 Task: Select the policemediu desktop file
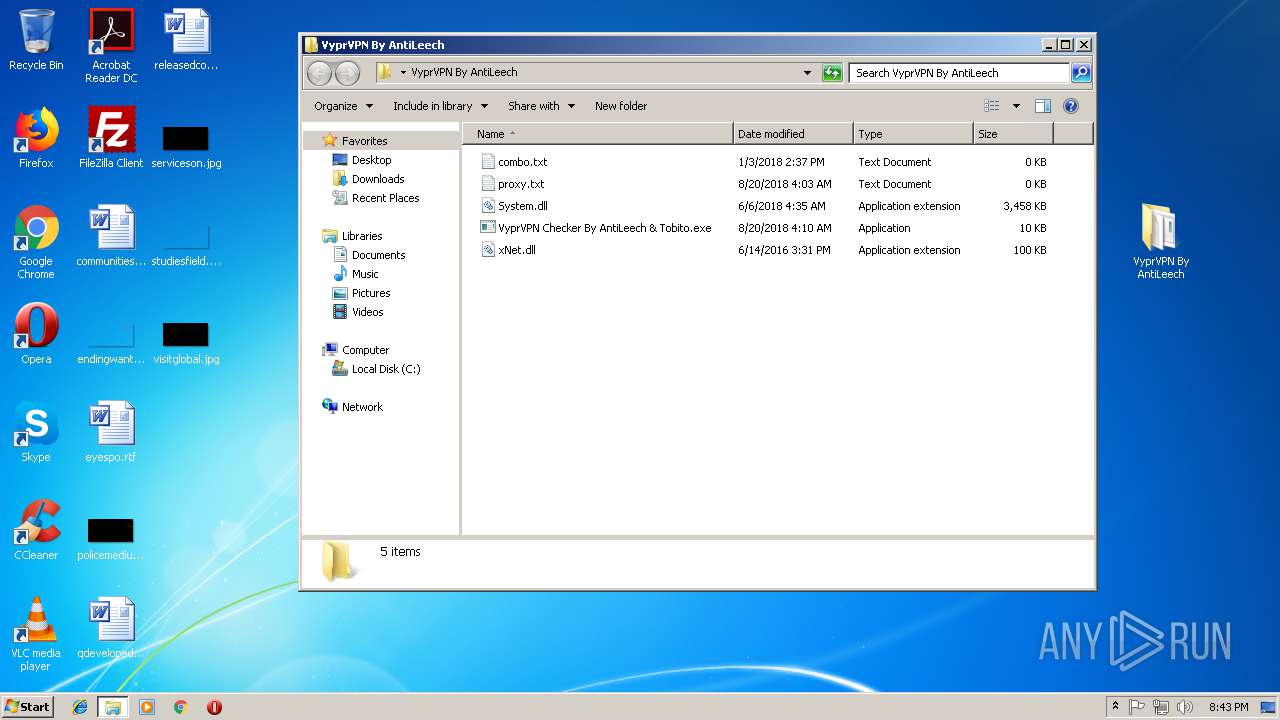coord(111,539)
